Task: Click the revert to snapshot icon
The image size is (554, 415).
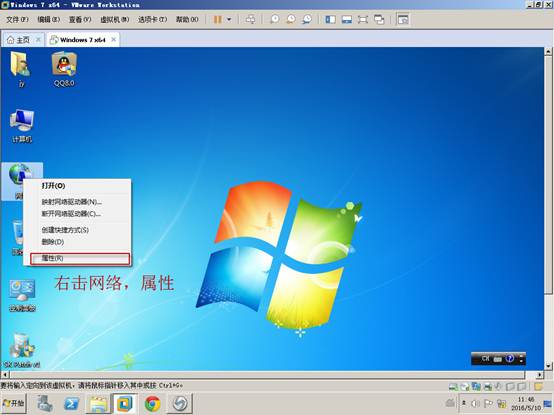Action: (x=291, y=19)
